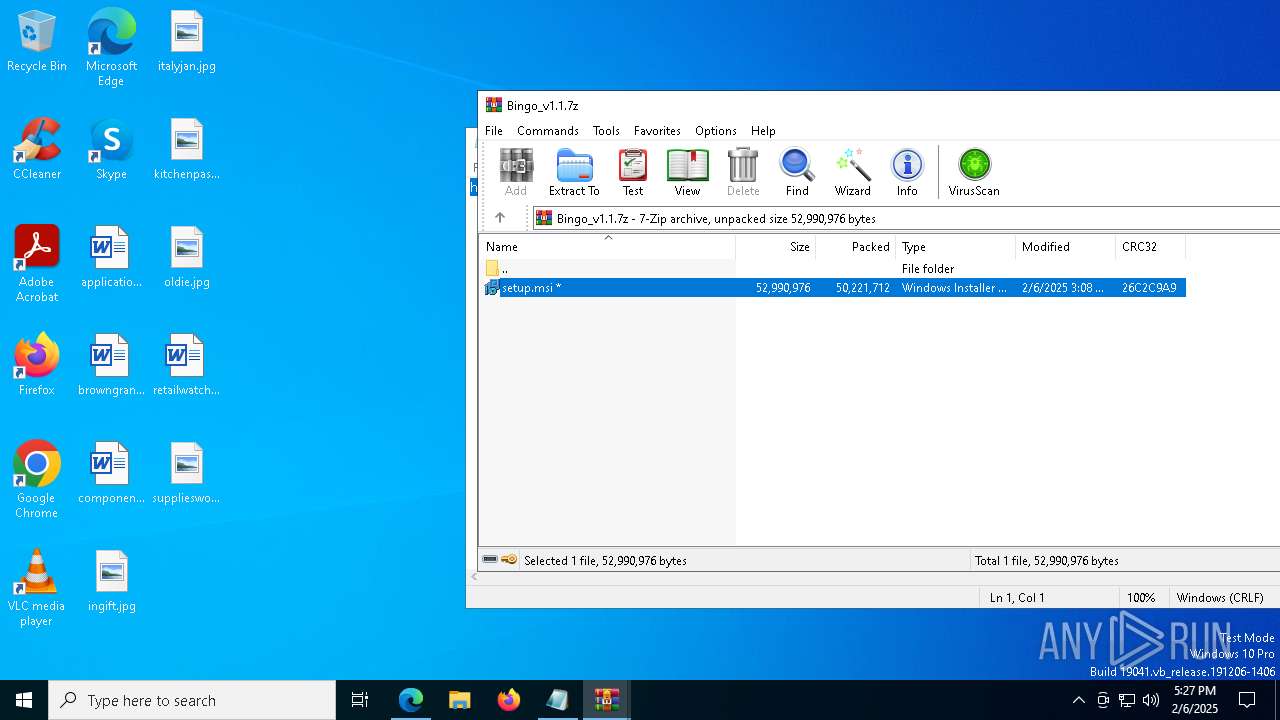Click the Windows (CRLF) status text in Notepad
This screenshot has width=1280, height=720.
(x=1221, y=597)
